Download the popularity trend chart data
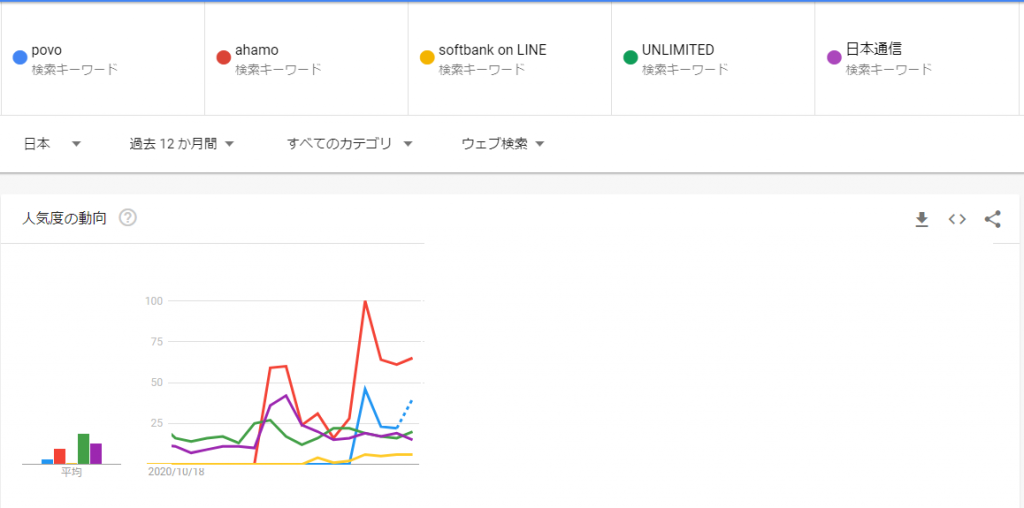This screenshot has height=508, width=1024. (x=921, y=219)
